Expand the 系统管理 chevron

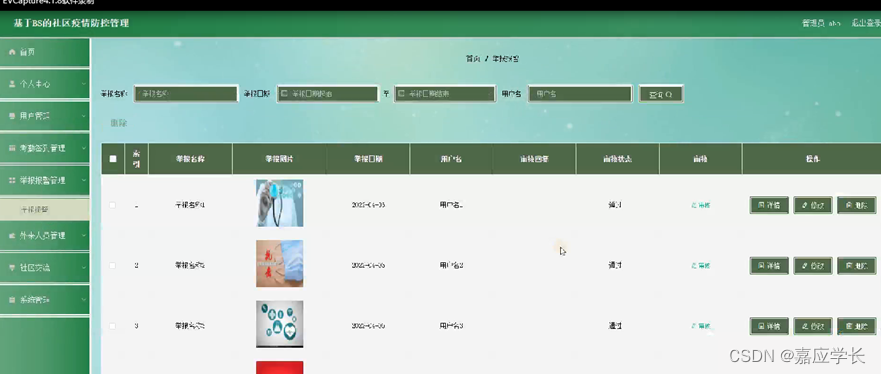83,300
